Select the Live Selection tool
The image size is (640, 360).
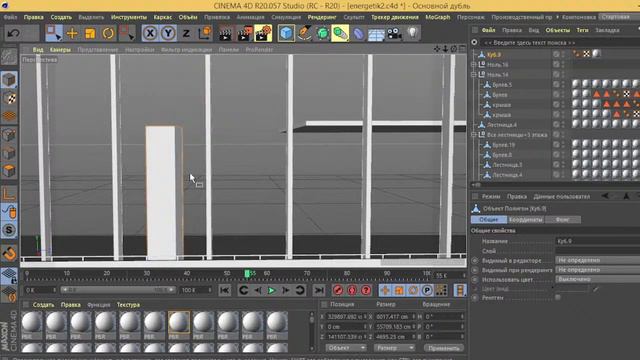(x=53, y=33)
